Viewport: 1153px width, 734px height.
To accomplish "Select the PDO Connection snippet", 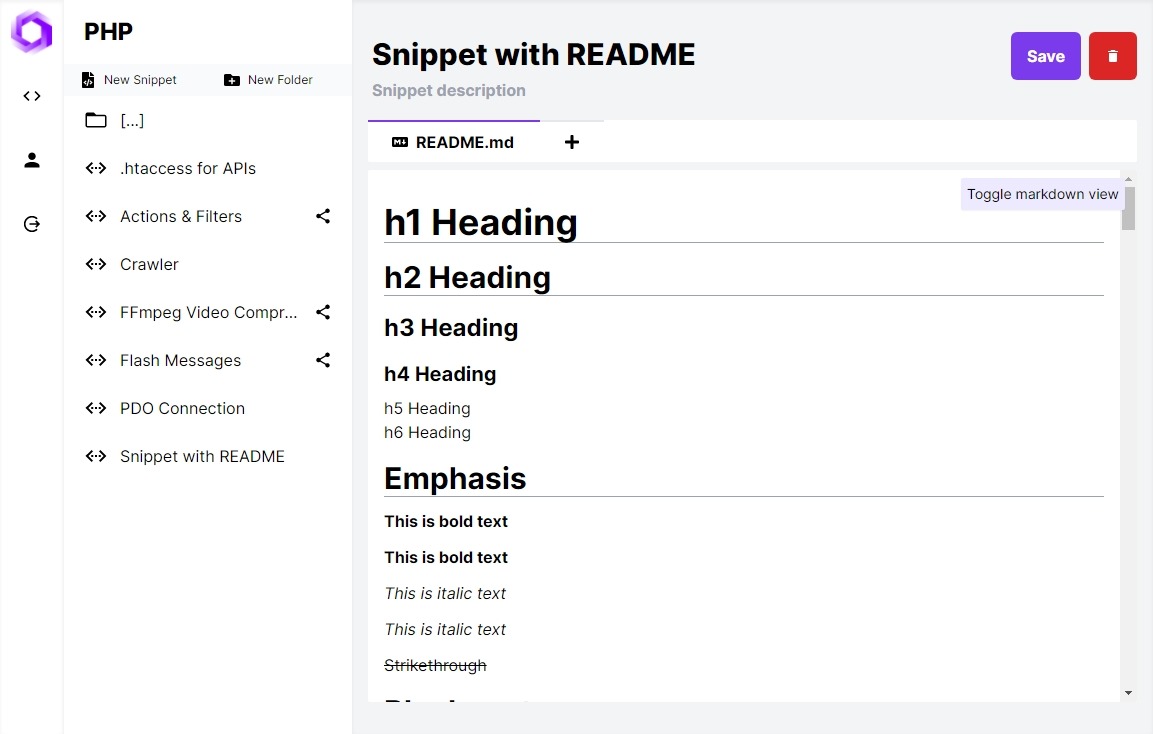I will pos(181,408).
